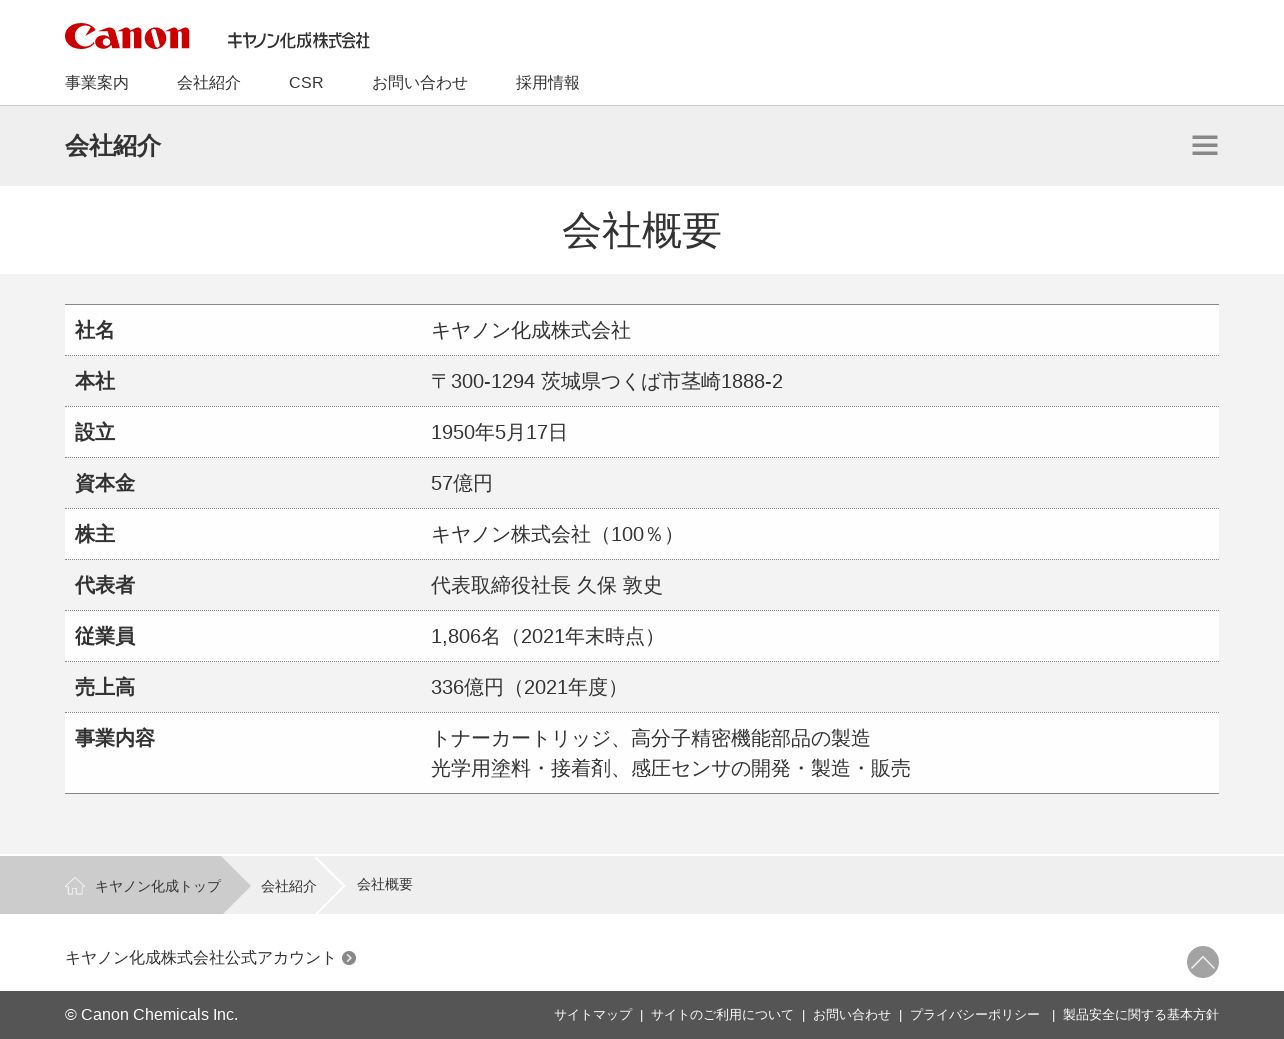This screenshot has width=1284, height=1039.
Task: Click the value 57億円
Action: [x=462, y=483]
